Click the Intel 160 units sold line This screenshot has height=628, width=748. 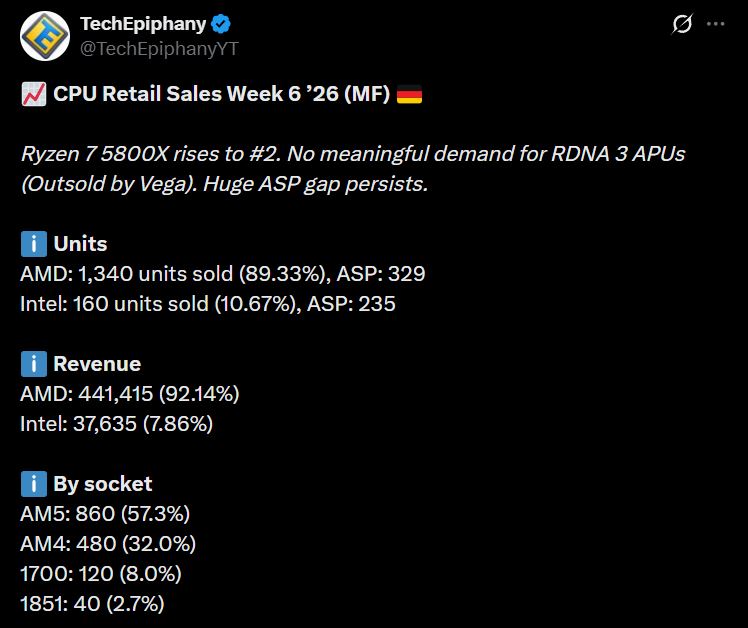[x=207, y=303]
